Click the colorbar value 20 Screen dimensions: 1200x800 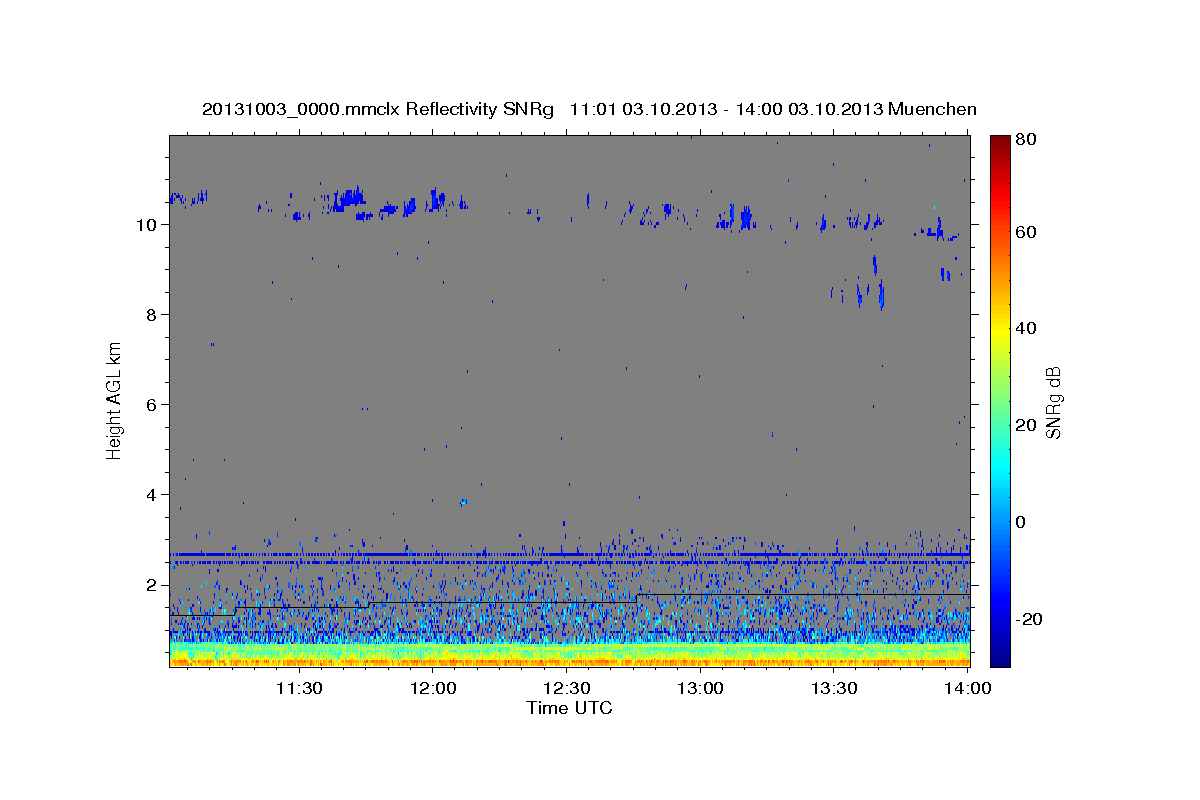click(x=1025, y=425)
